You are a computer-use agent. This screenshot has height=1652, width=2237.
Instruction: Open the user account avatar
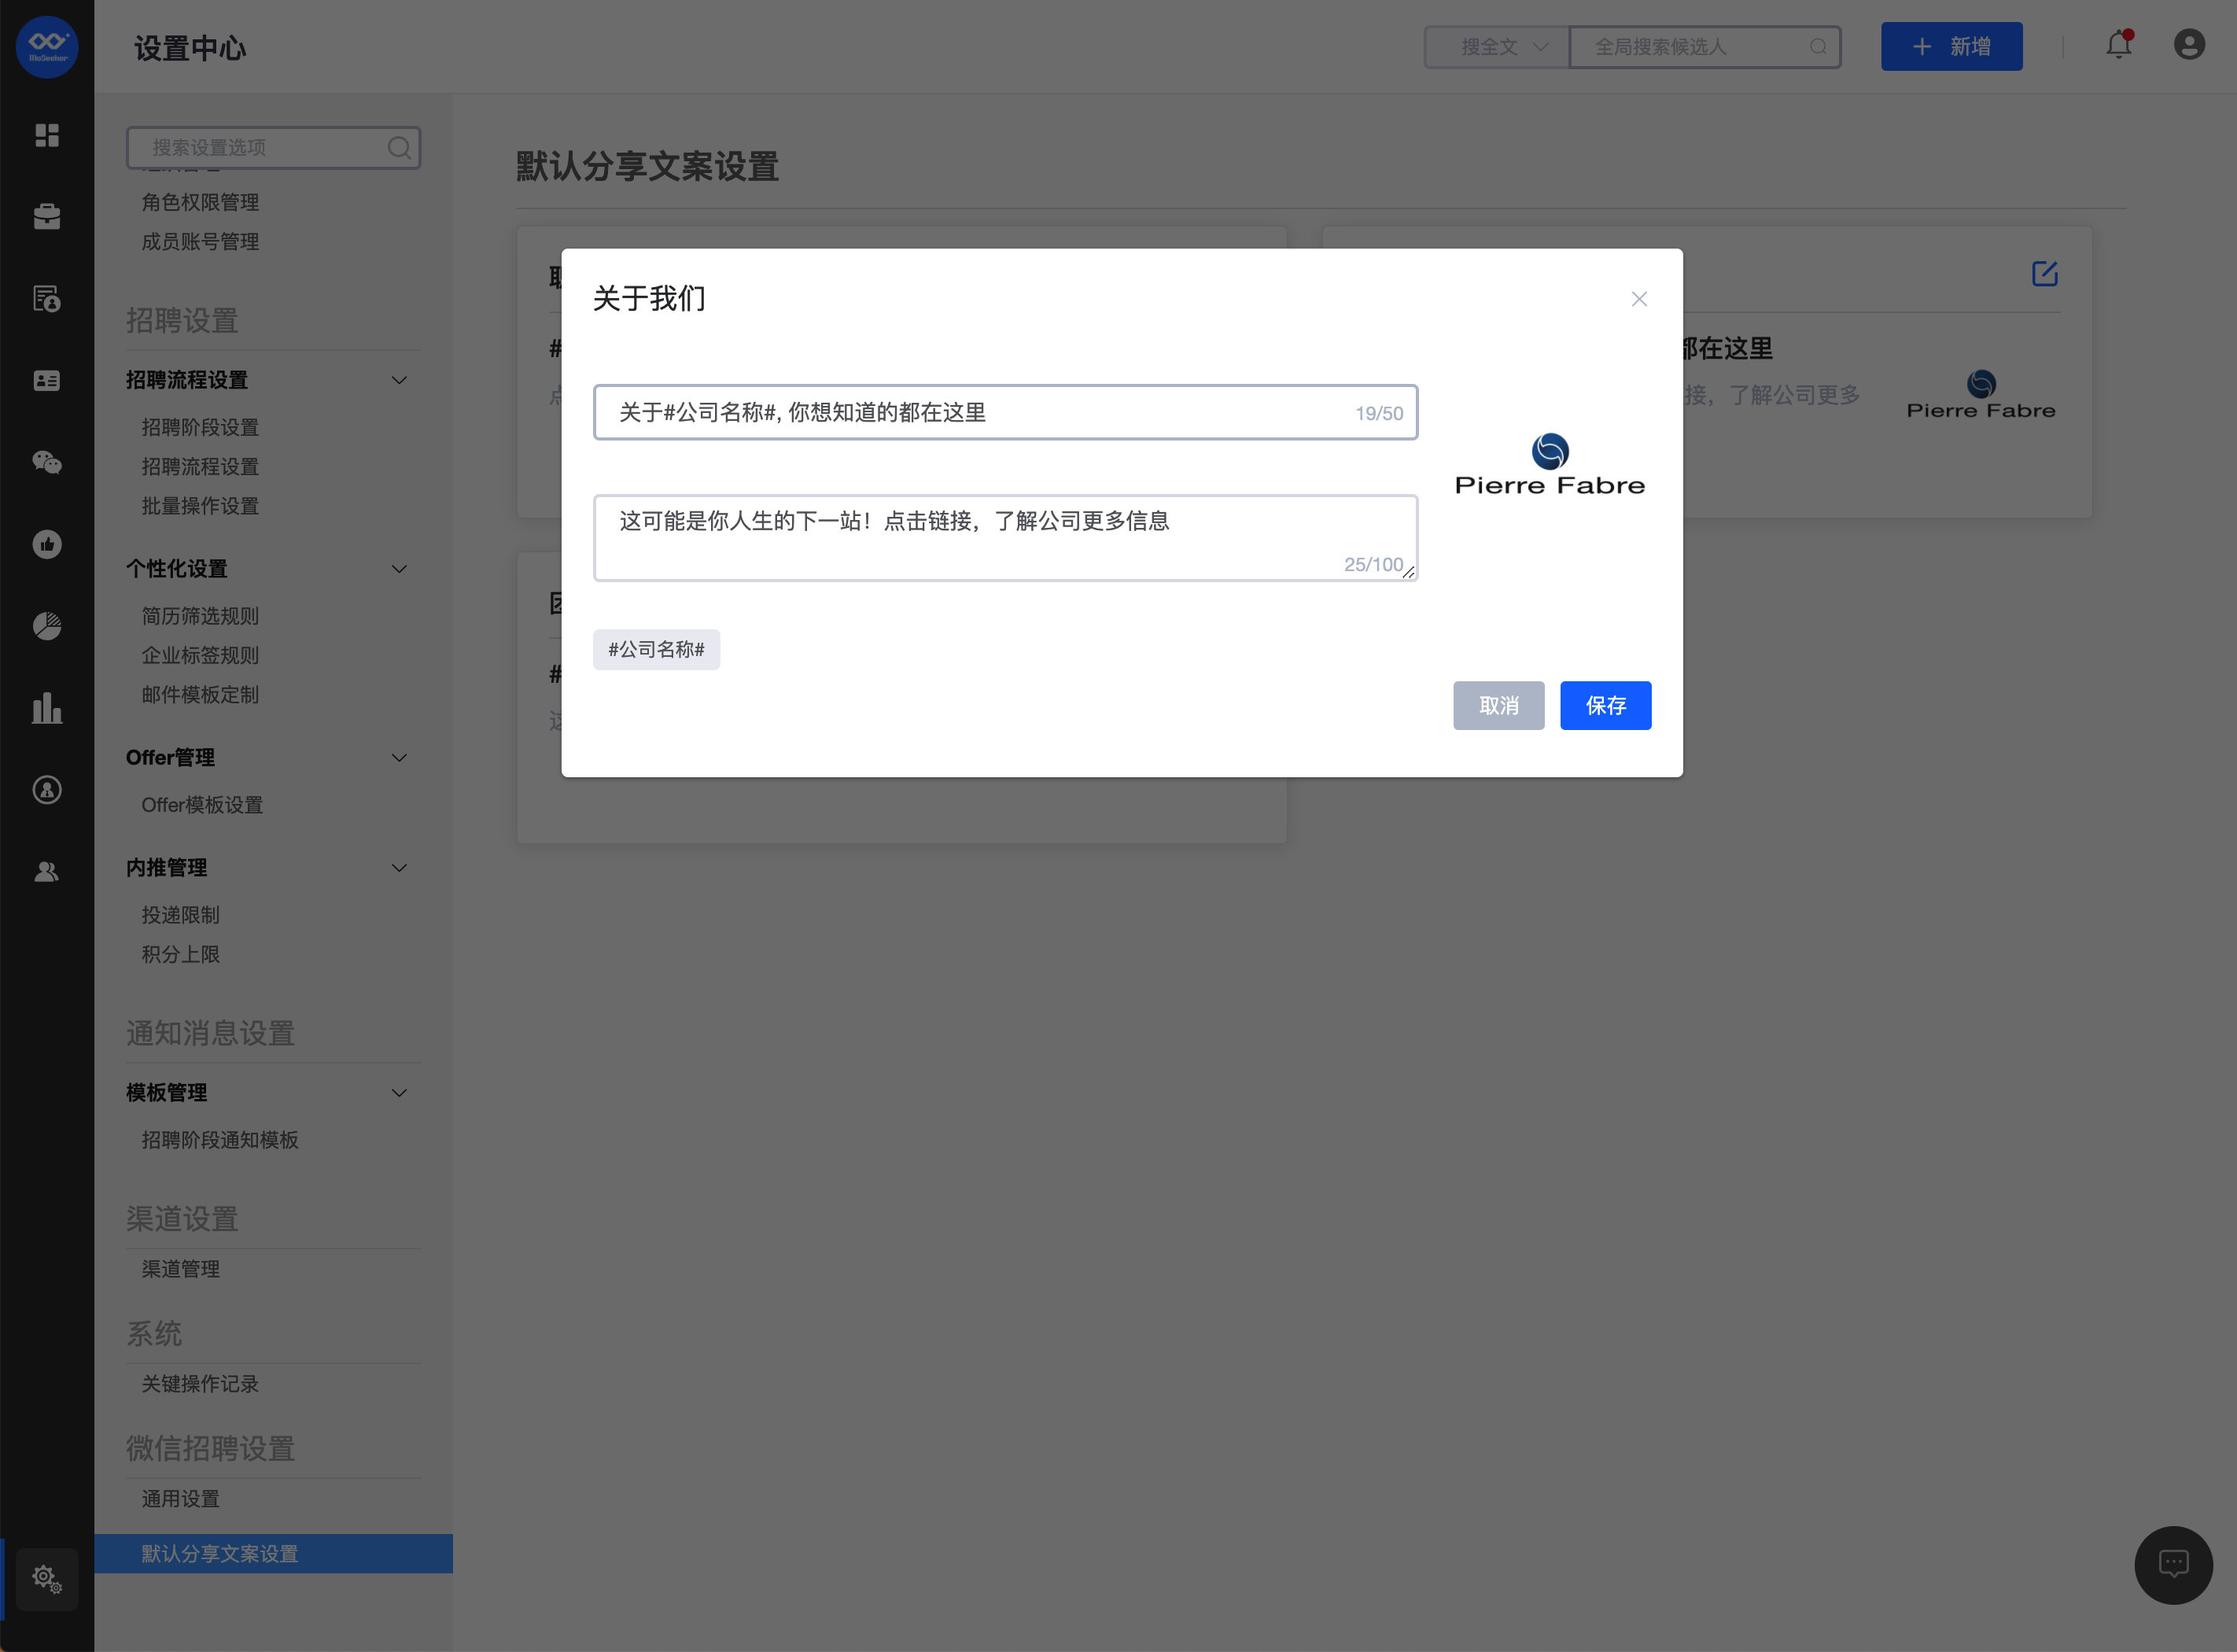[2189, 45]
